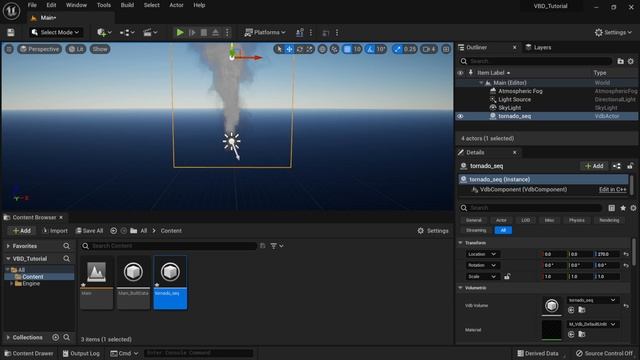Click the Outliner add folder icon
Image resolution: width=640 pixels, height=360 pixels.
tap(620, 61)
